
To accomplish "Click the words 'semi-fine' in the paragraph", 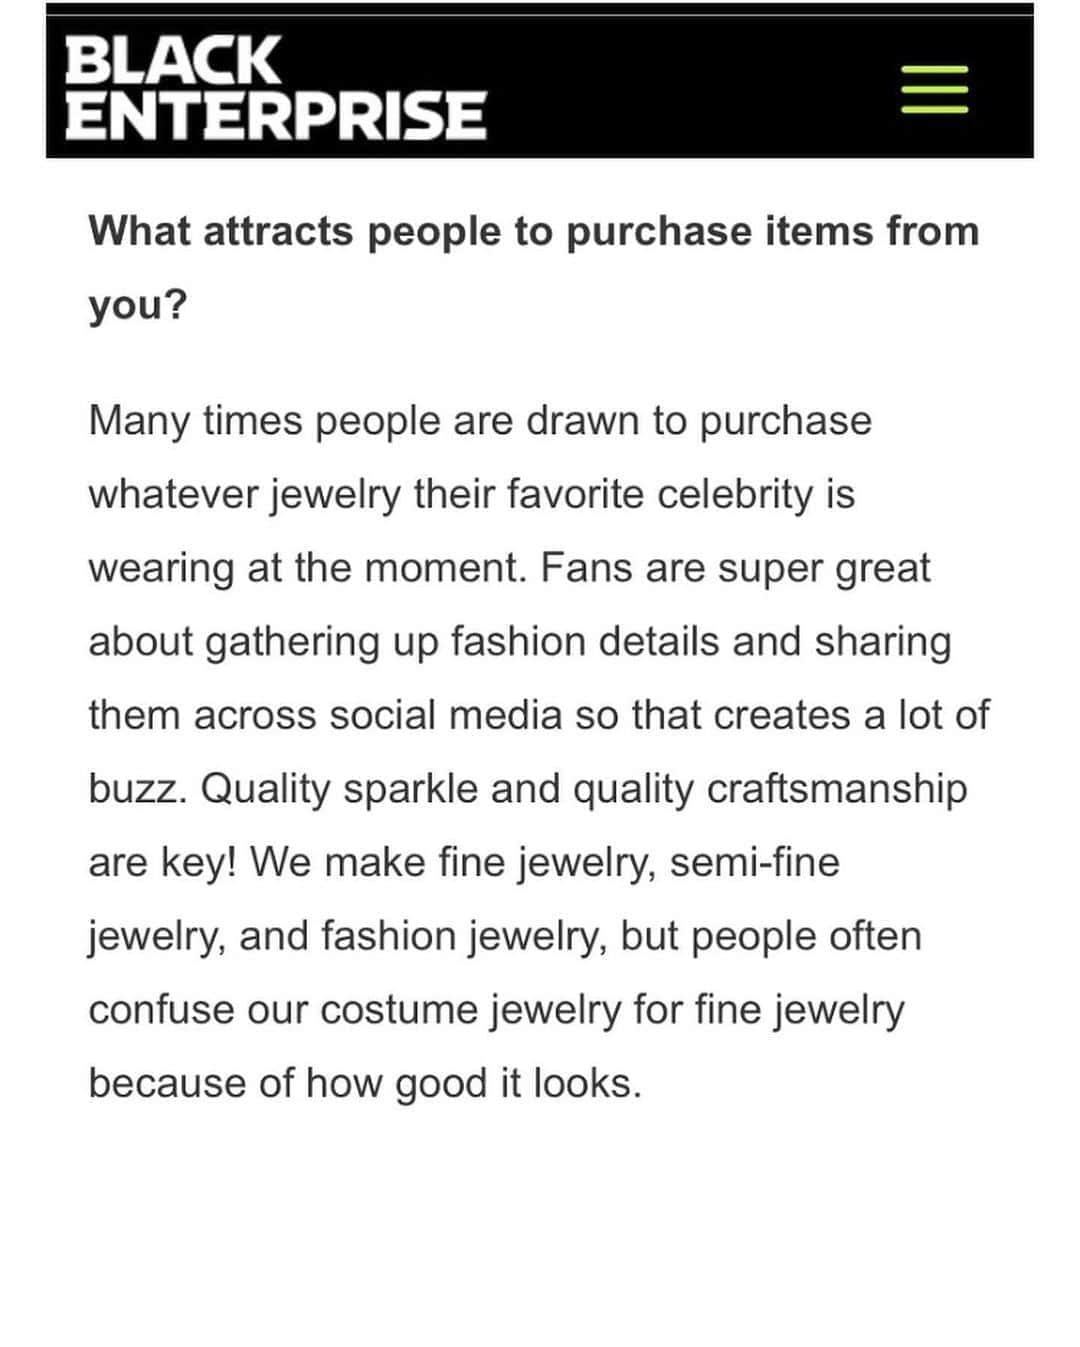I will pyautogui.click(x=755, y=863).
